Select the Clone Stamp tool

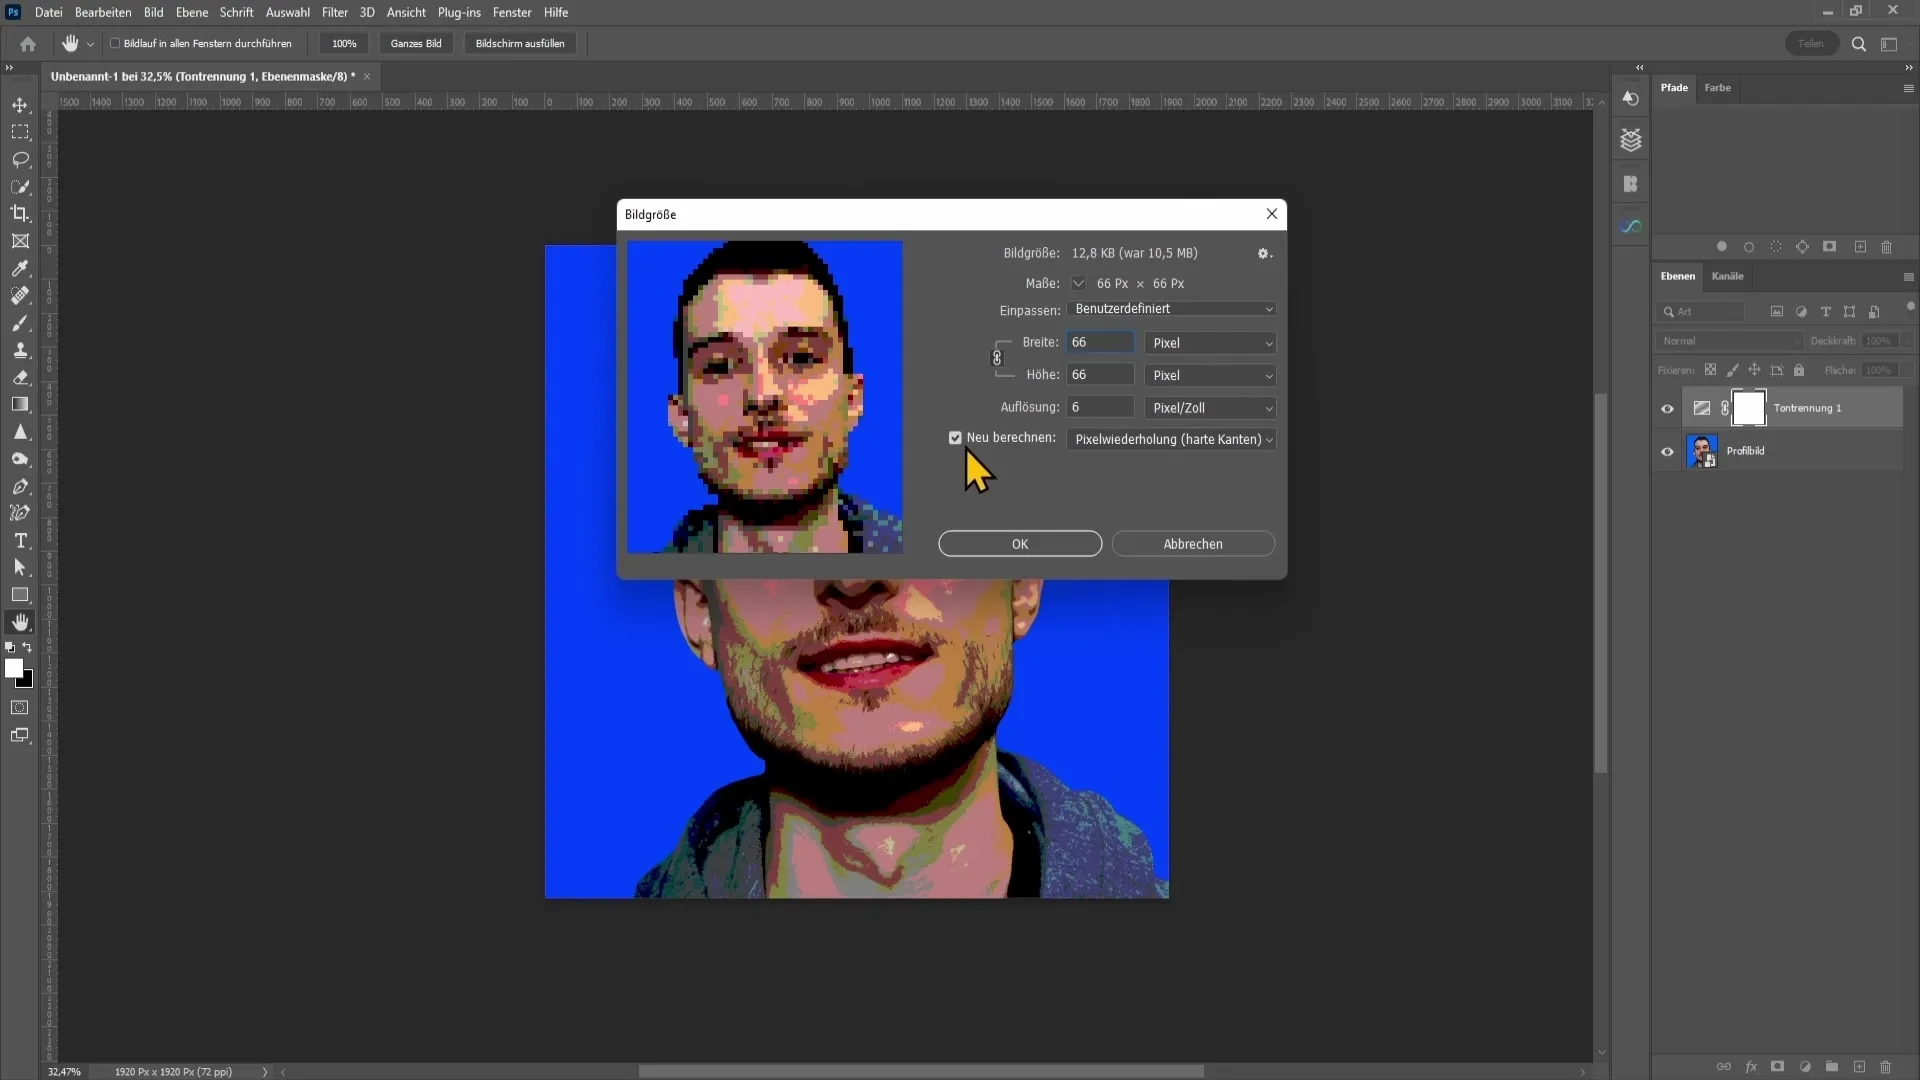20,350
